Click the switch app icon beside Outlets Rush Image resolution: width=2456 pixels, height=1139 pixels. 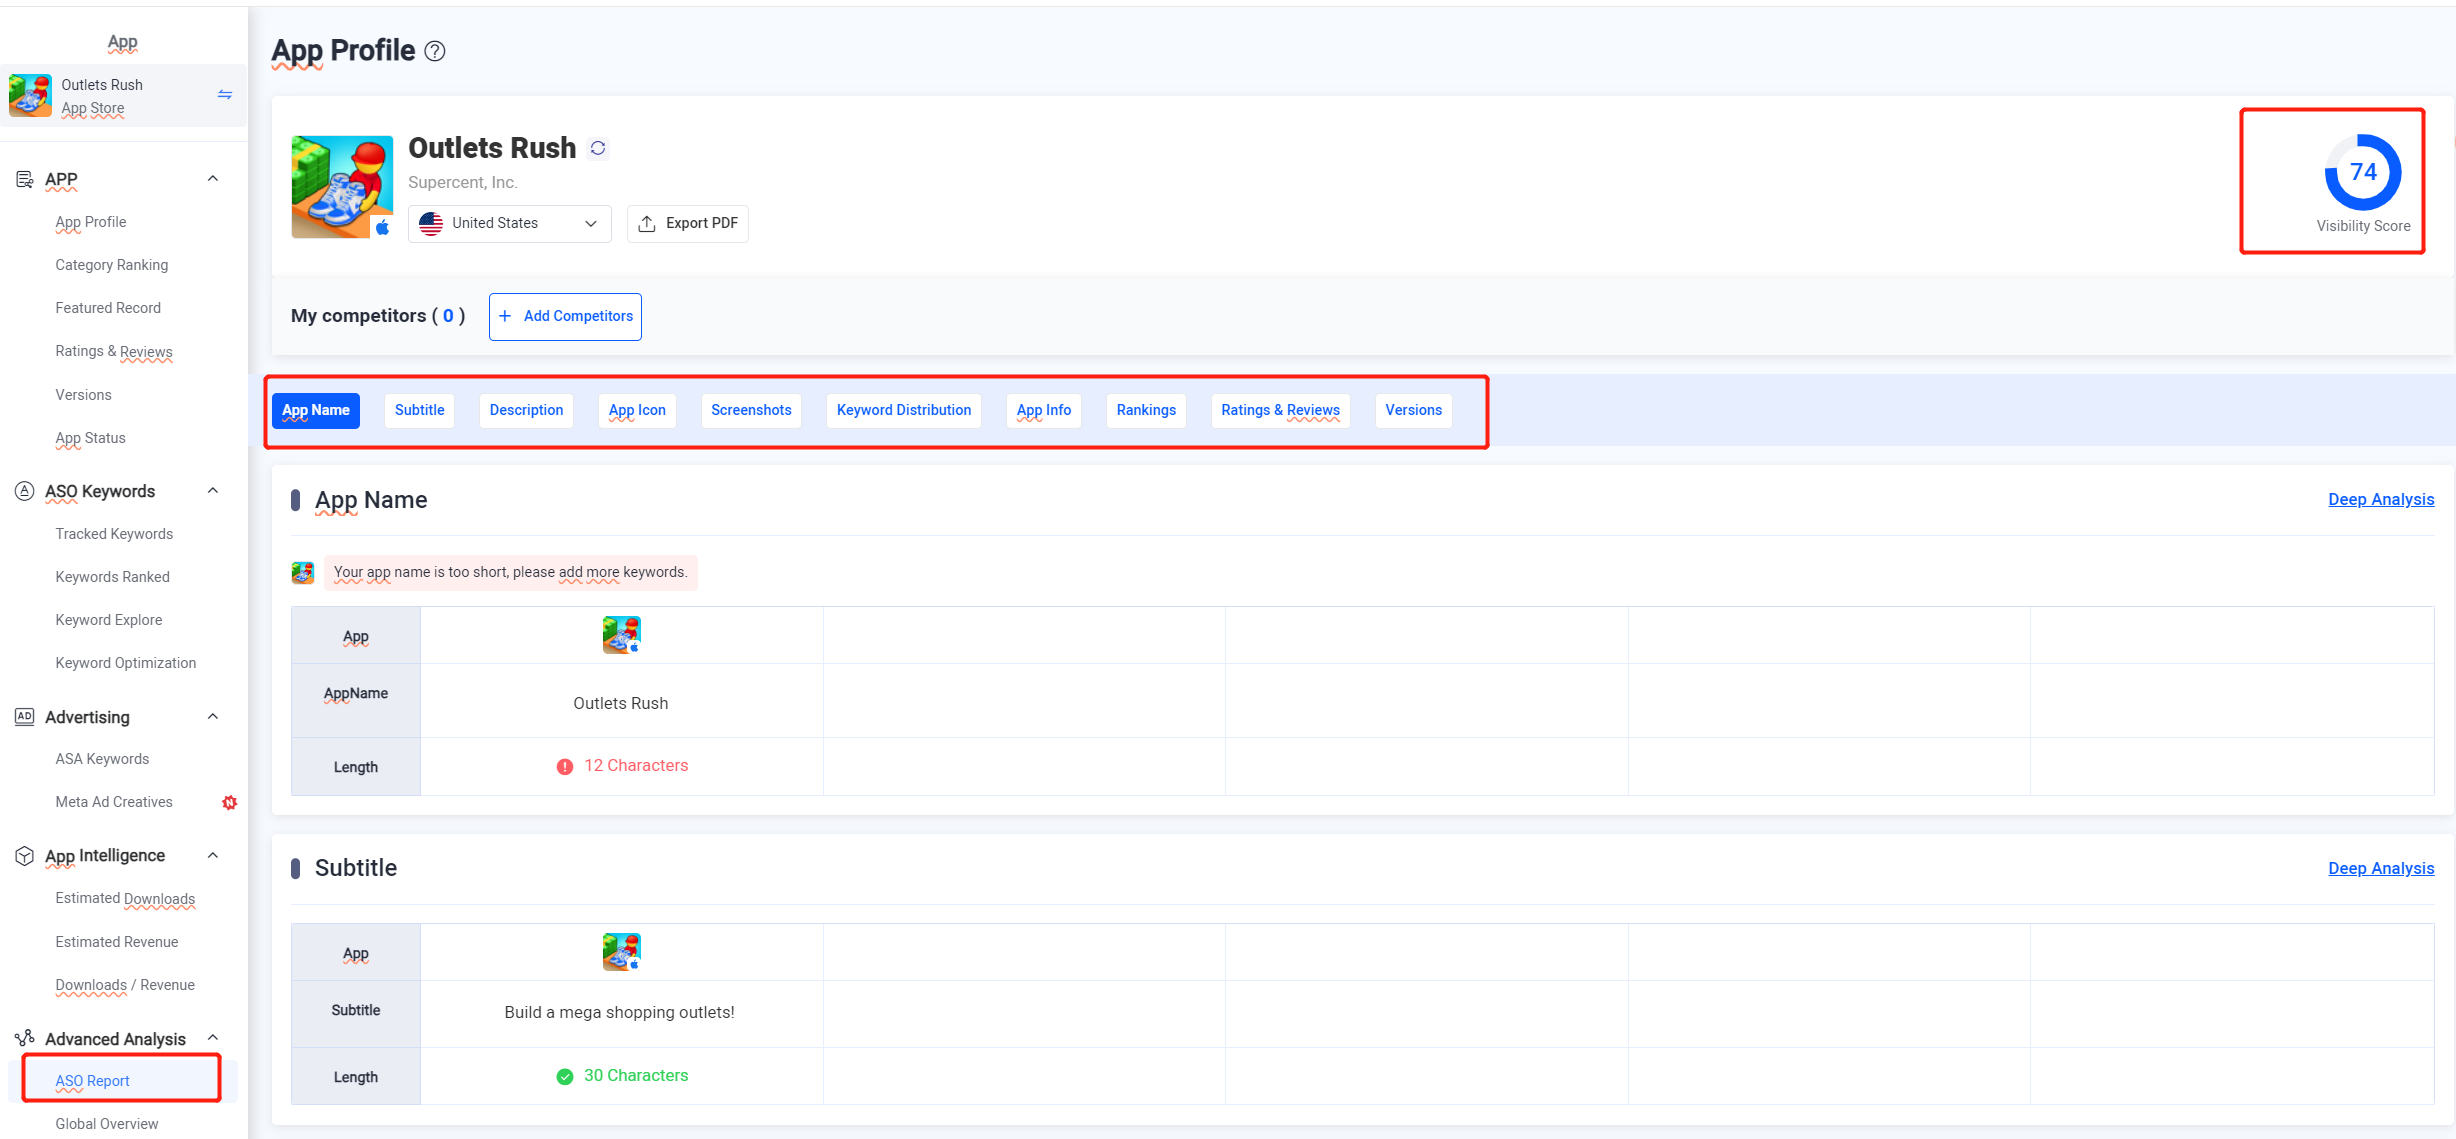[x=225, y=95]
